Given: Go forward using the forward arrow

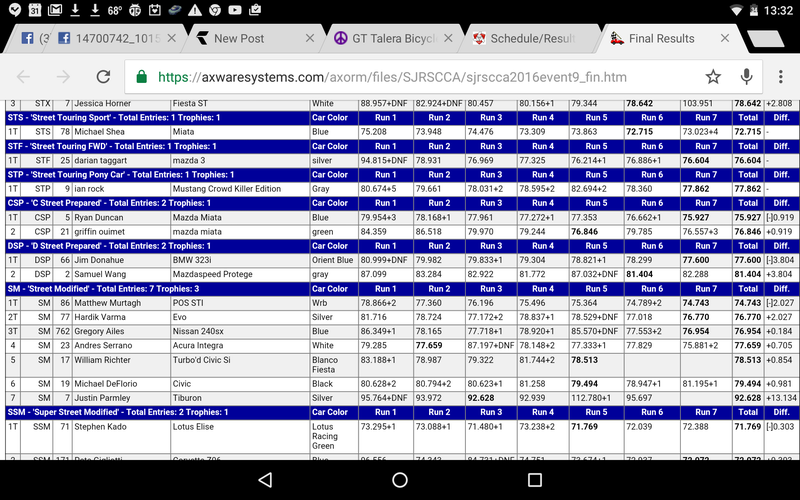Looking at the screenshot, I should click(63, 77).
